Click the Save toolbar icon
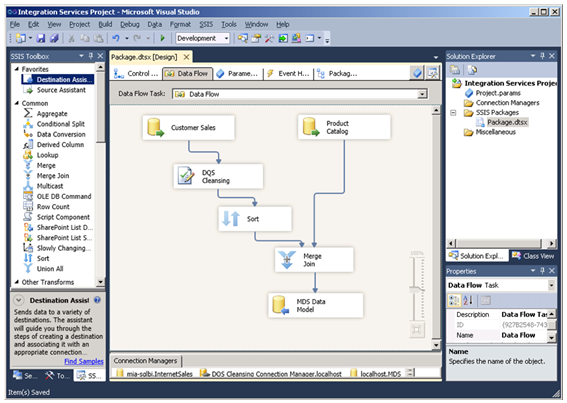 click(41, 38)
